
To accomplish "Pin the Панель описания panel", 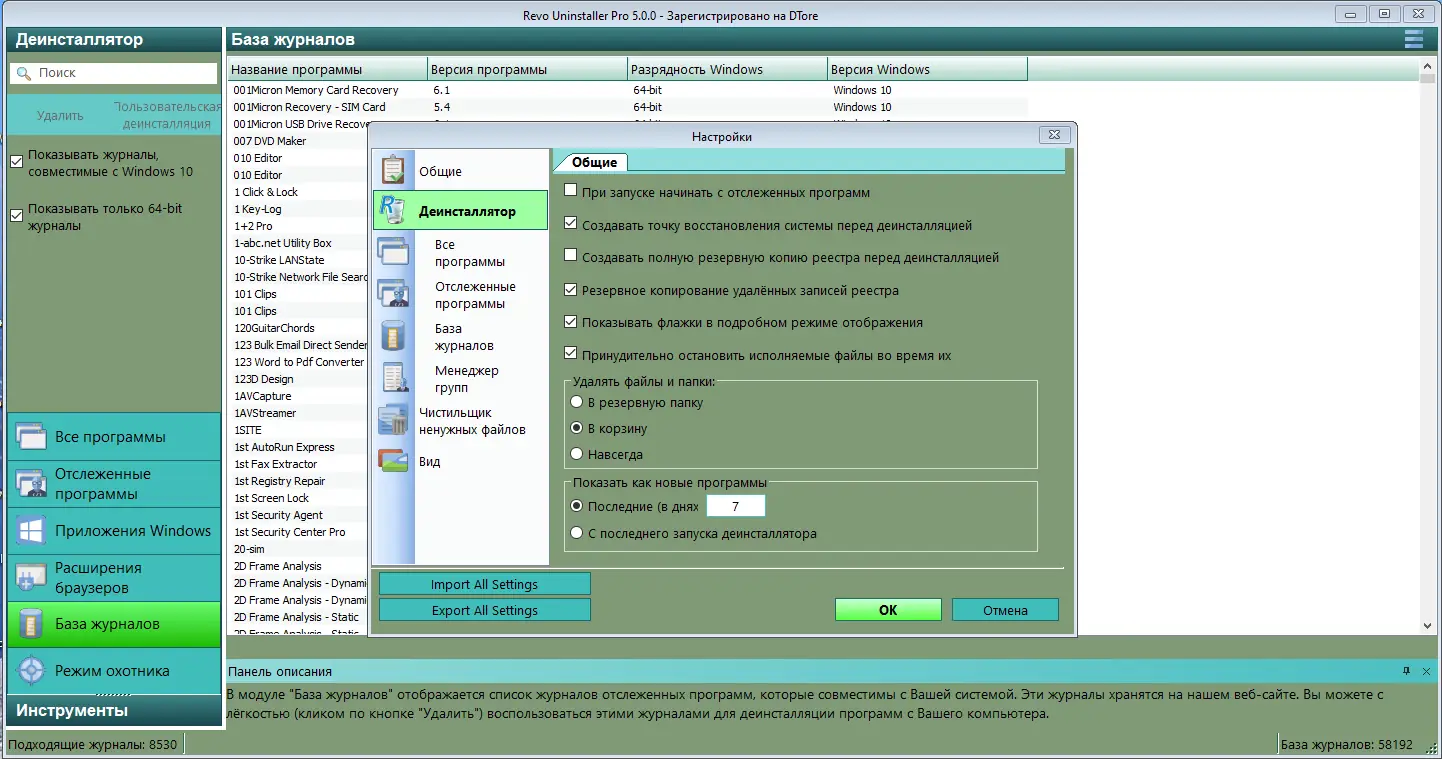I will pos(1406,671).
